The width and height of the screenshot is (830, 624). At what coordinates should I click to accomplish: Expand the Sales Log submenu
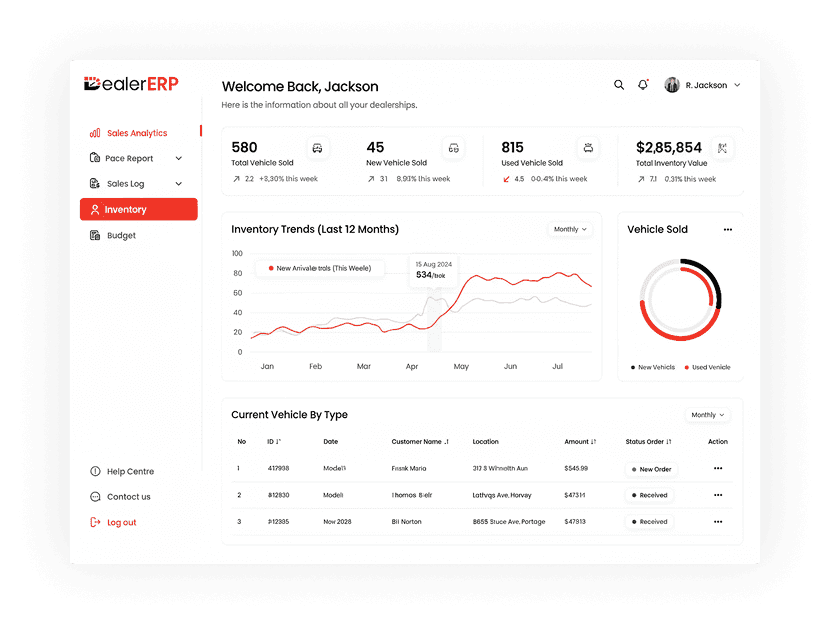[x=179, y=184]
